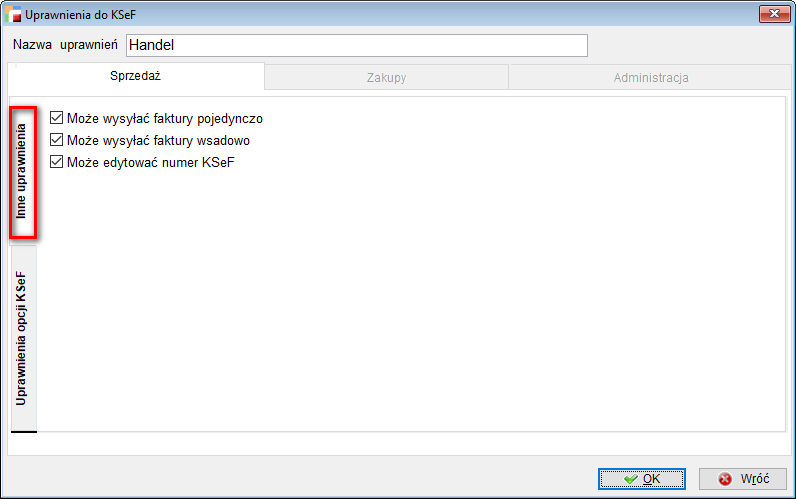Click the red X icon on Wróć

tap(725, 479)
